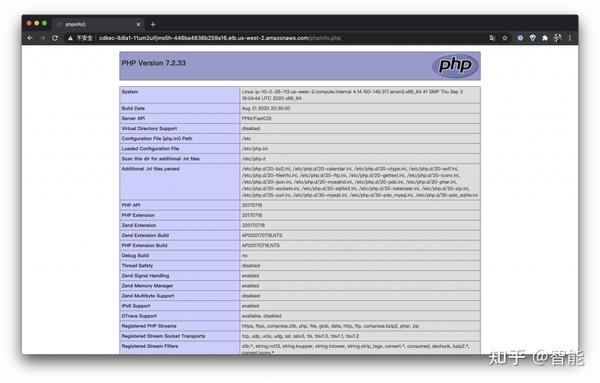Select the Aug 21 2020 build date value
The image size is (600, 383).
click(266, 108)
